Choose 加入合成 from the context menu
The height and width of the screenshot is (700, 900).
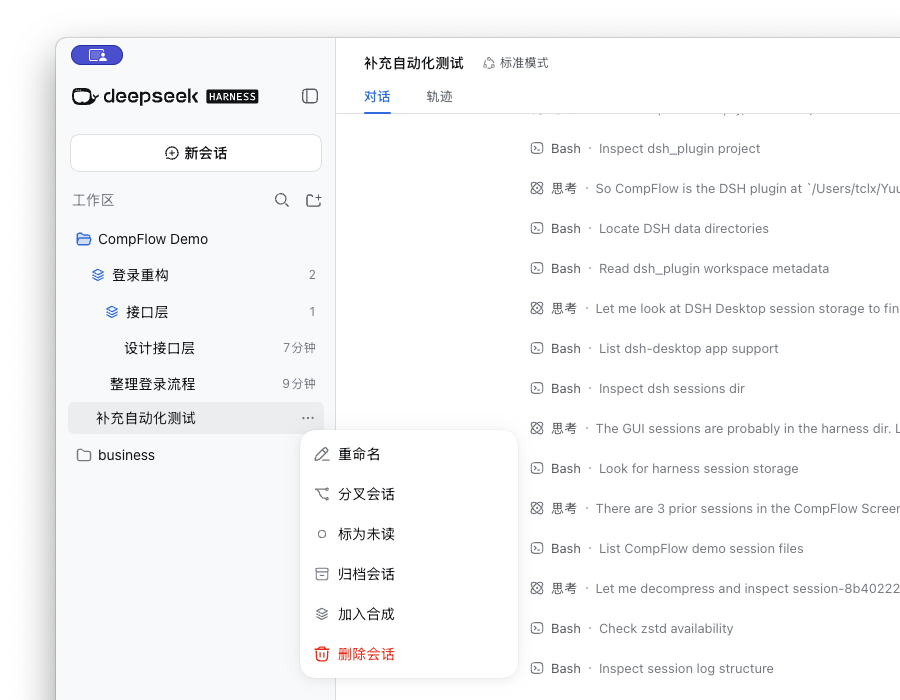click(x=409, y=614)
